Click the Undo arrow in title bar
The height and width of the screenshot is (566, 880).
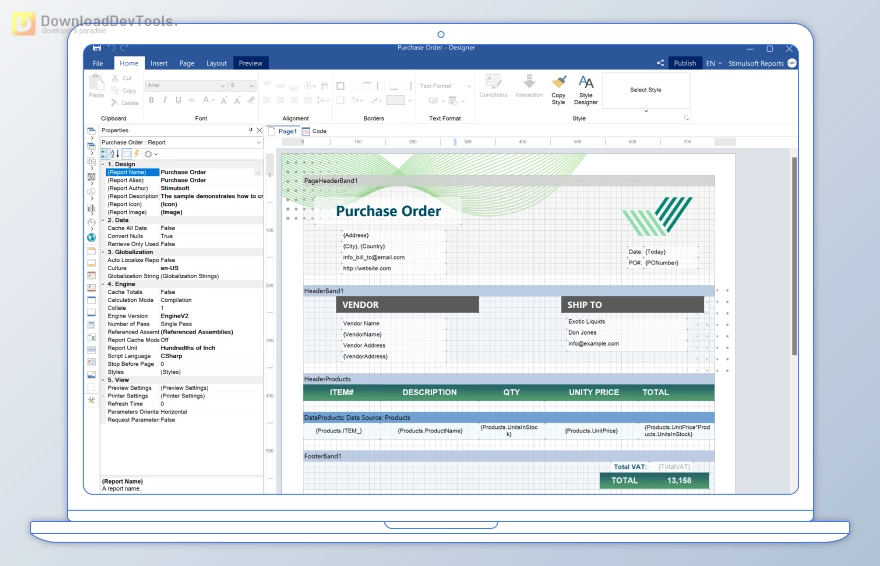(x=111, y=48)
